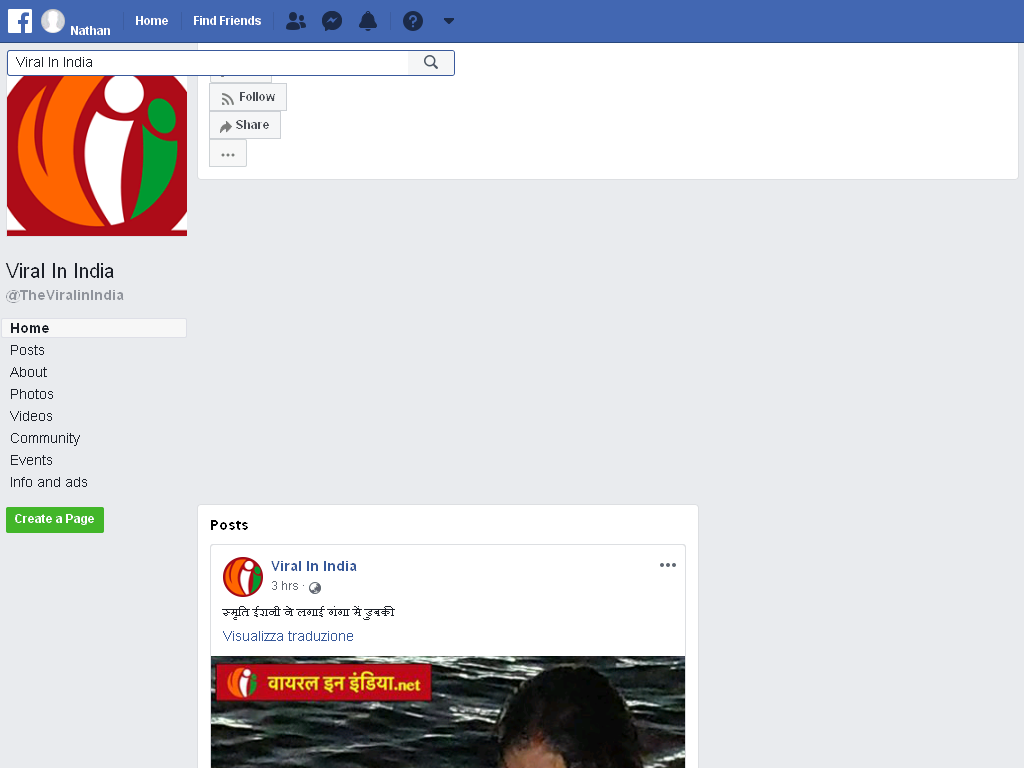Viewport: 1024px width, 768px height.
Task: Open the friend requests icon
Action: click(x=296, y=21)
